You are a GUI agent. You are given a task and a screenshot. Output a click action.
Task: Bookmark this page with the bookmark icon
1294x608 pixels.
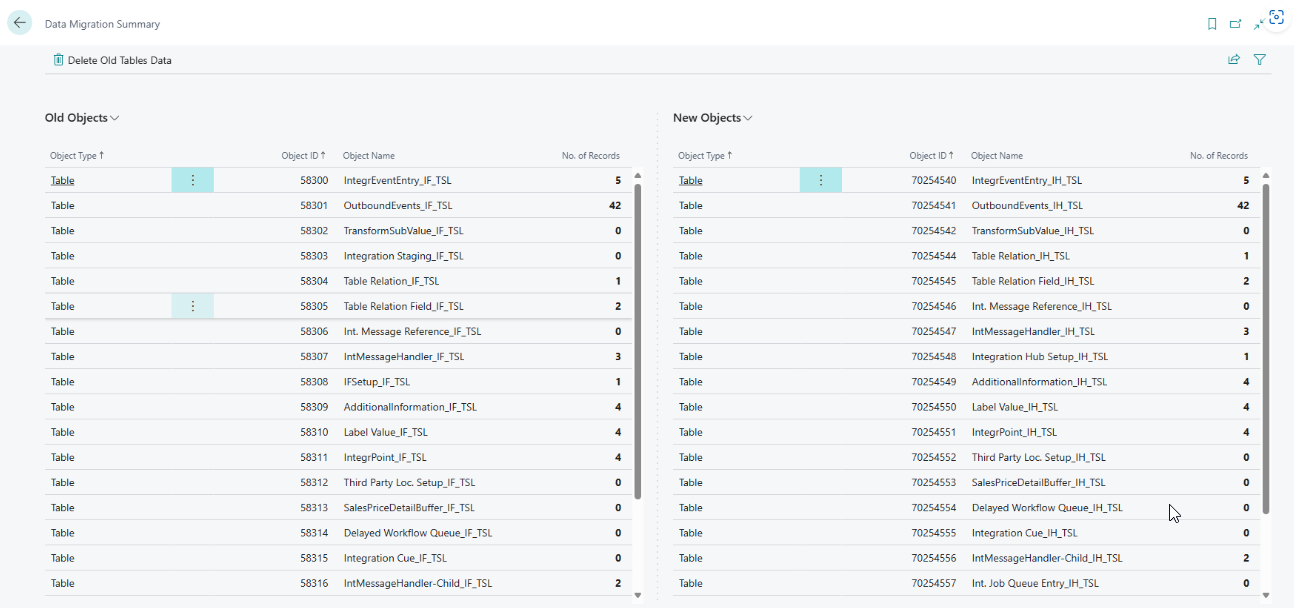1212,24
